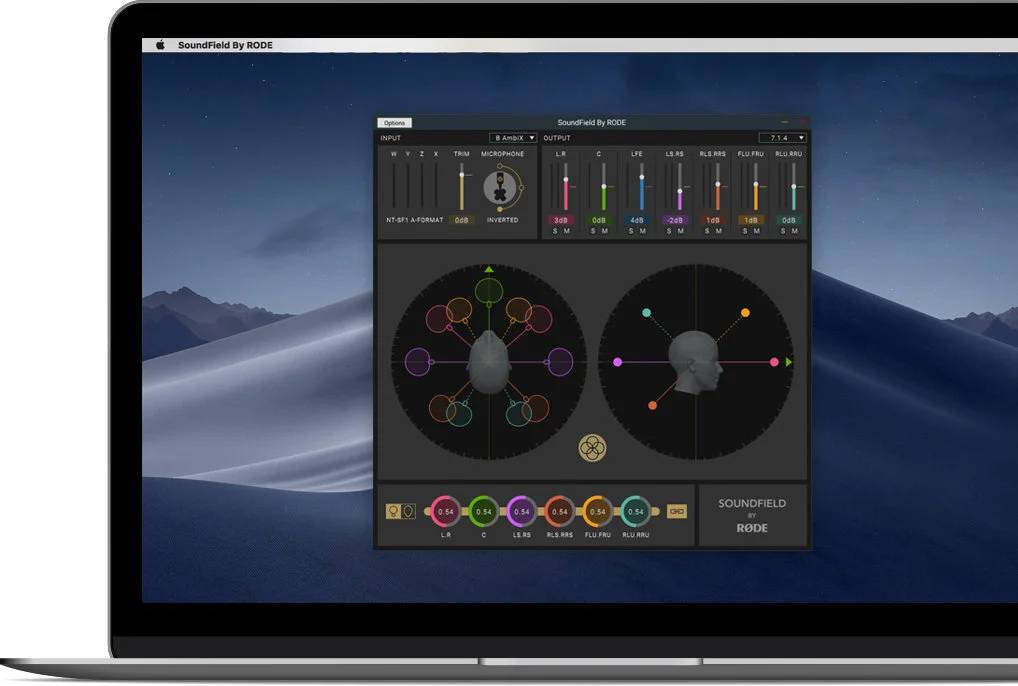Open the 7.1.4 output format dropdown
This screenshot has height=686, width=1018.
782,138
